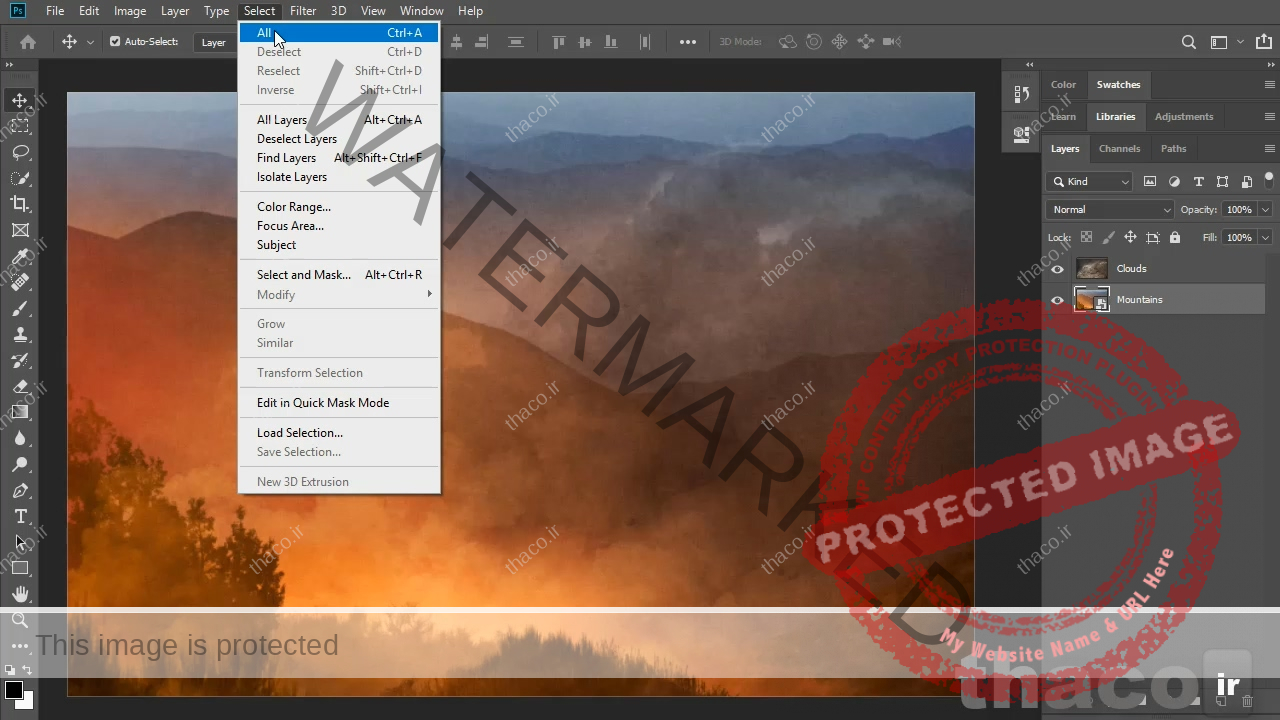
Task: Toggle the layer filtering switch
Action: pyautogui.click(x=1269, y=180)
